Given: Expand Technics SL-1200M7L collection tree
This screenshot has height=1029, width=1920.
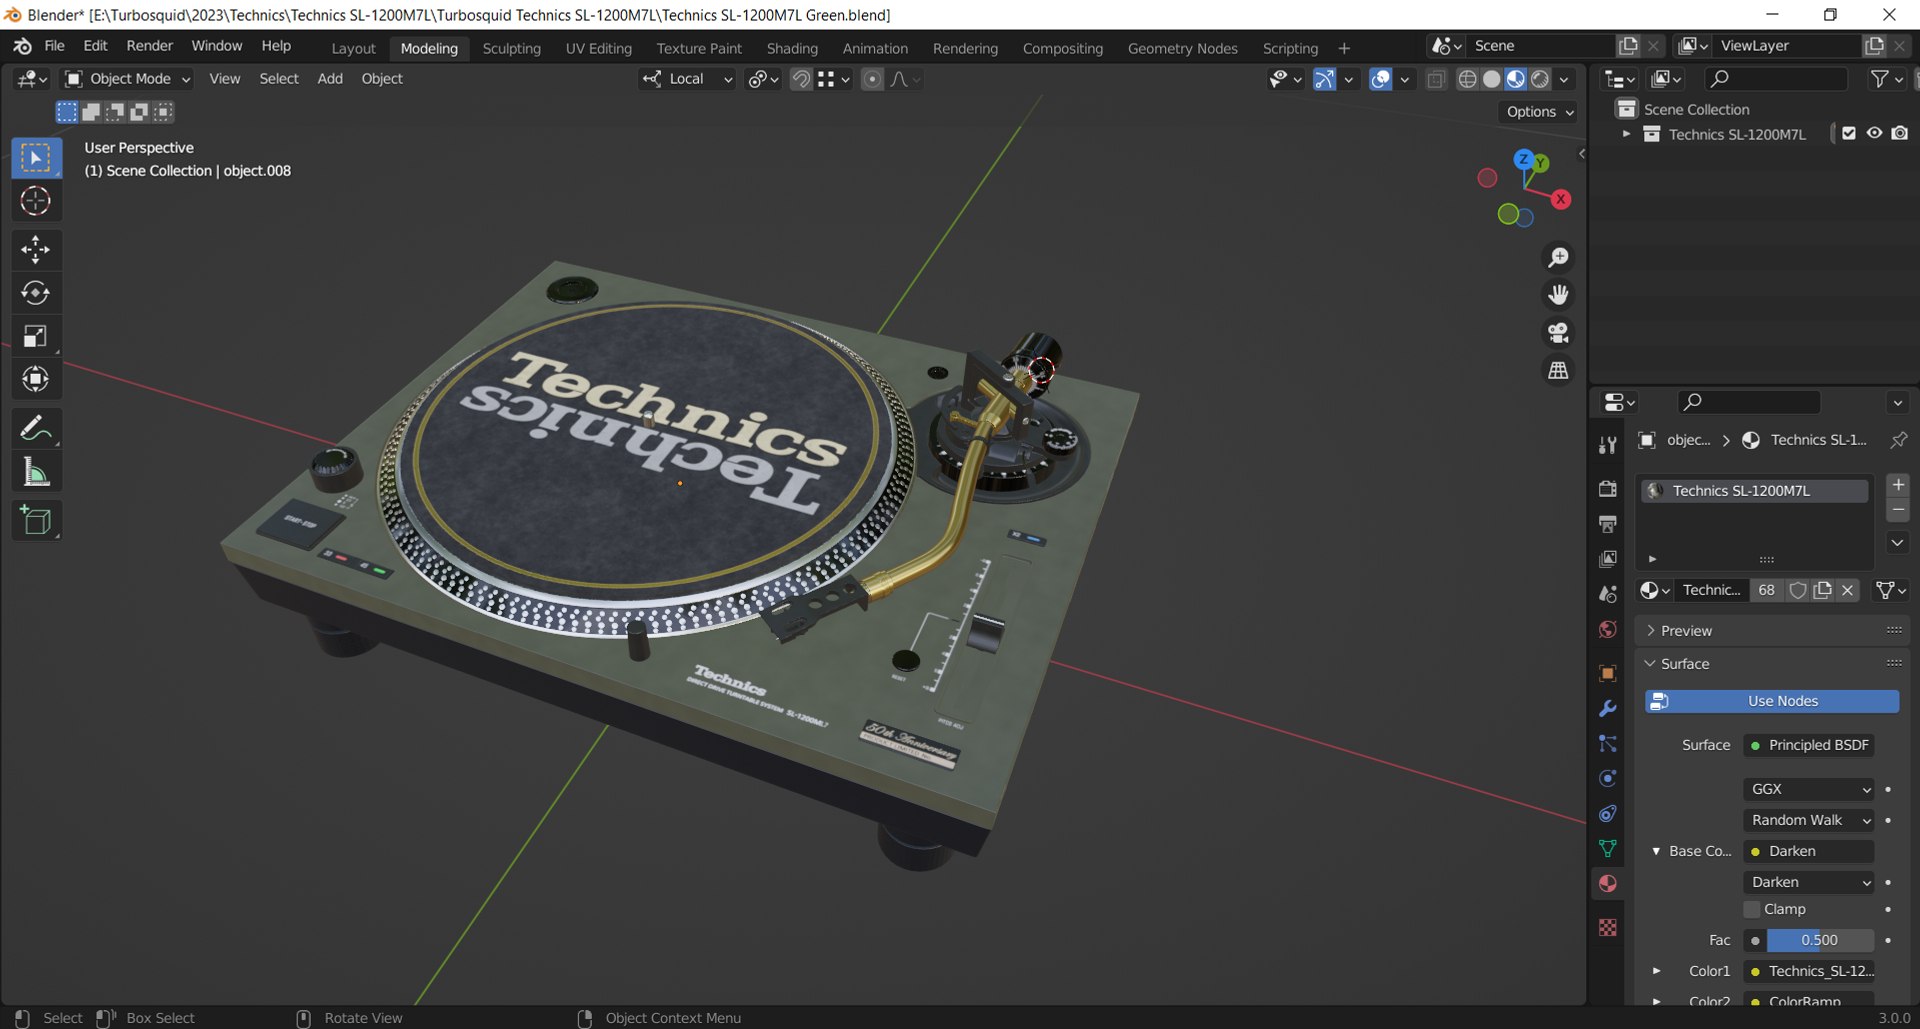Looking at the screenshot, I should [x=1626, y=134].
